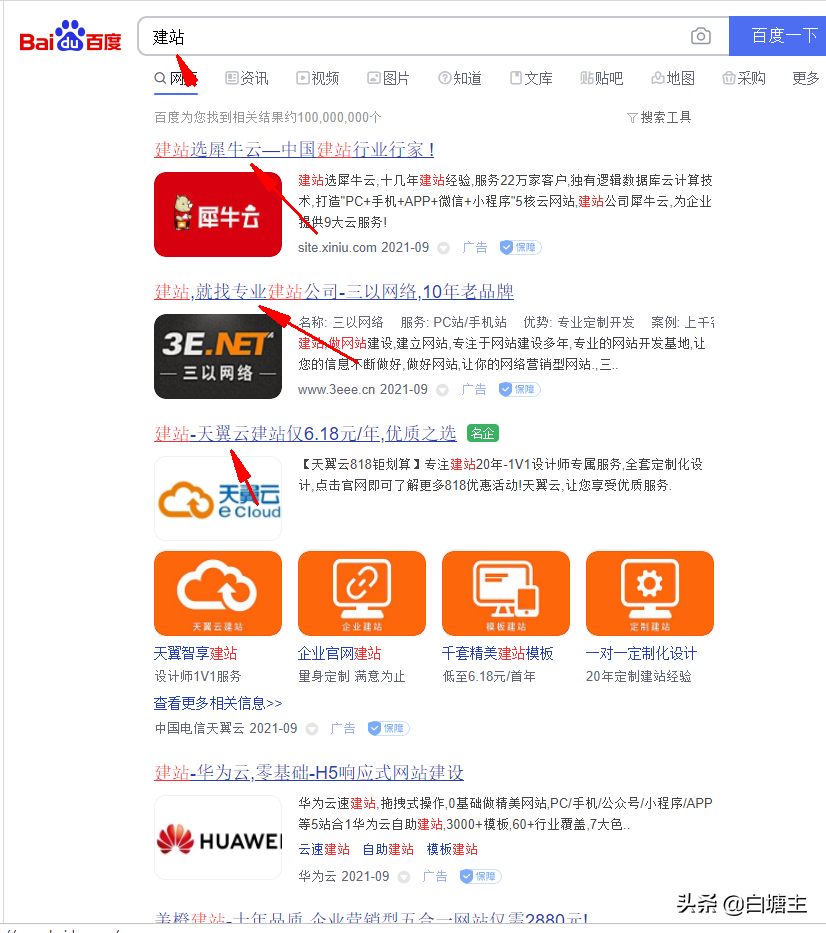Open the 一对一定制化设计 link
Image resolution: width=826 pixels, height=933 pixels.
(x=642, y=653)
